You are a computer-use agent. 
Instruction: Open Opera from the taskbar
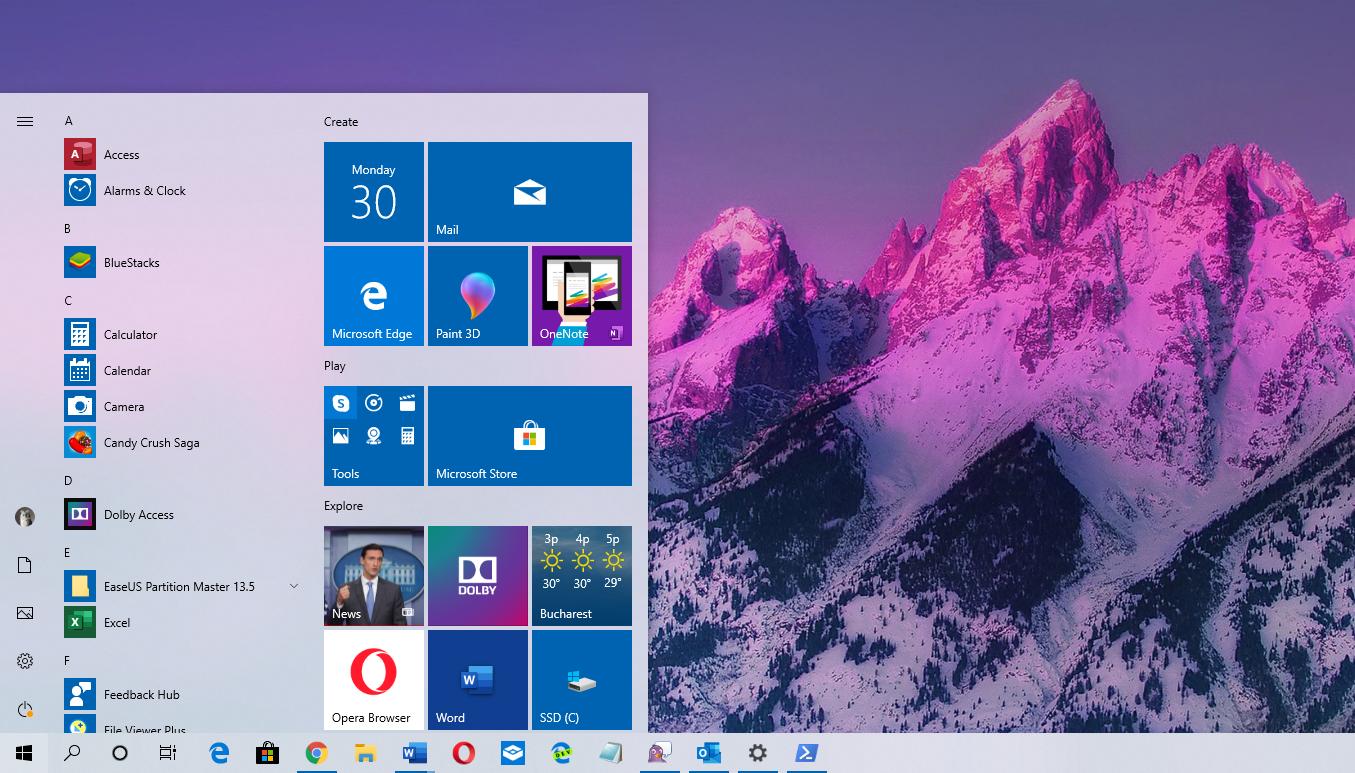pos(464,753)
